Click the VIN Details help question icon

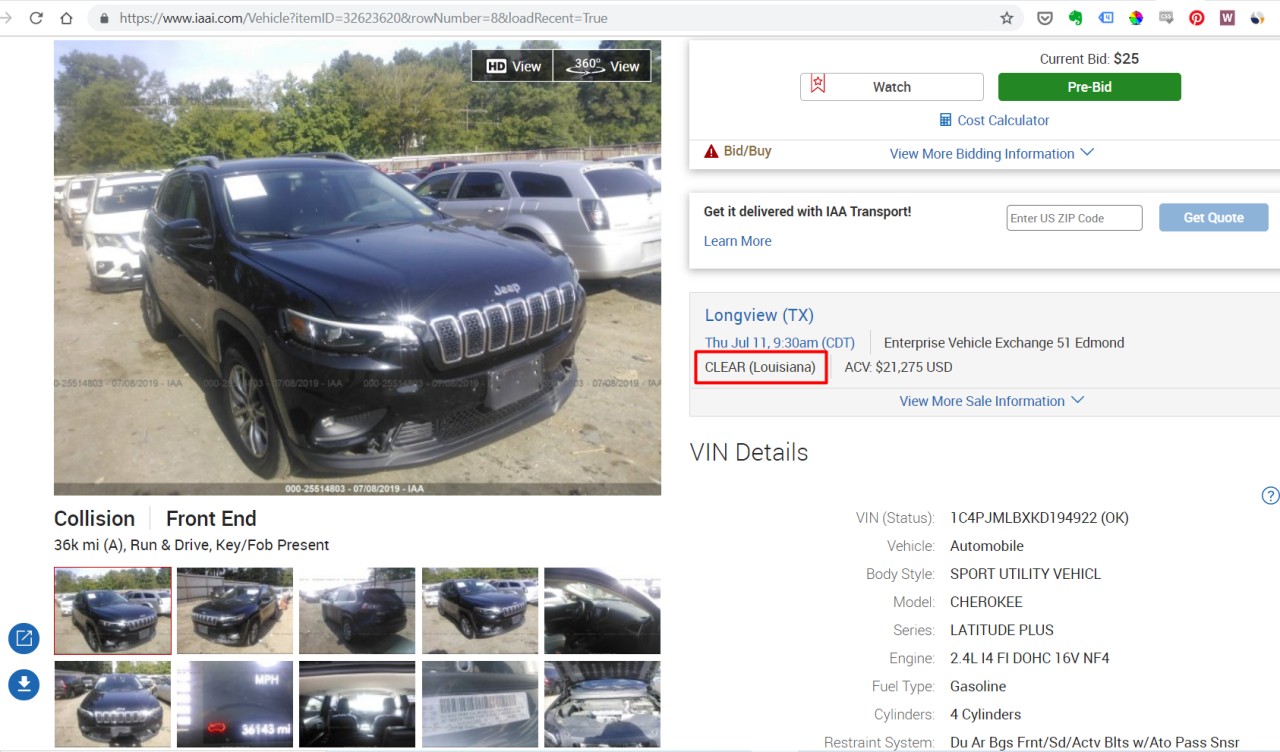[1270, 495]
